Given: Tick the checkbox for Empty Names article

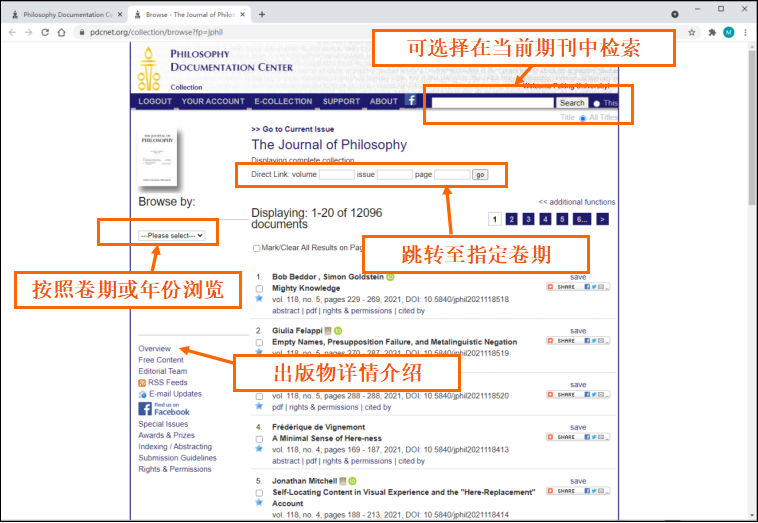Looking at the screenshot, I should point(260,342).
